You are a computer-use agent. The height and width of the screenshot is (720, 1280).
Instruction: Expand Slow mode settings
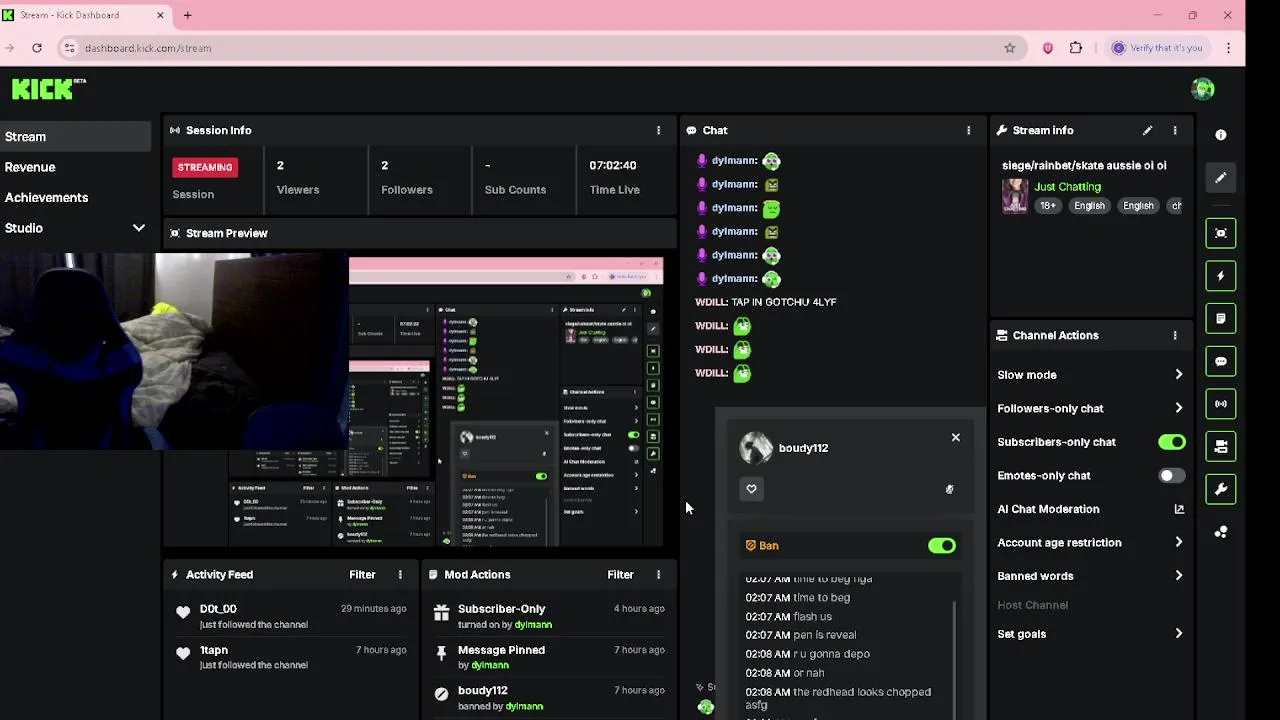click(1178, 375)
